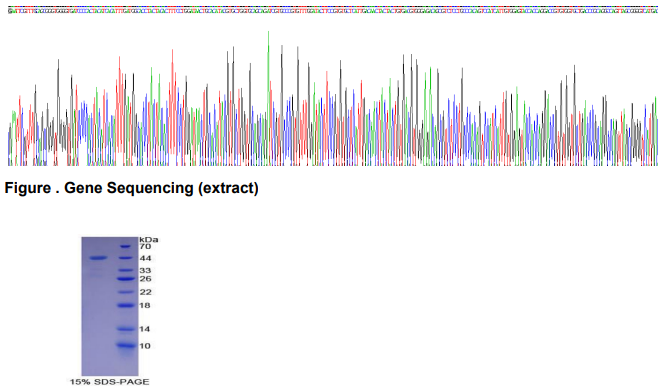Select the 70 kDa marker label
The width and height of the screenshot is (666, 392).
pyautogui.click(x=145, y=246)
